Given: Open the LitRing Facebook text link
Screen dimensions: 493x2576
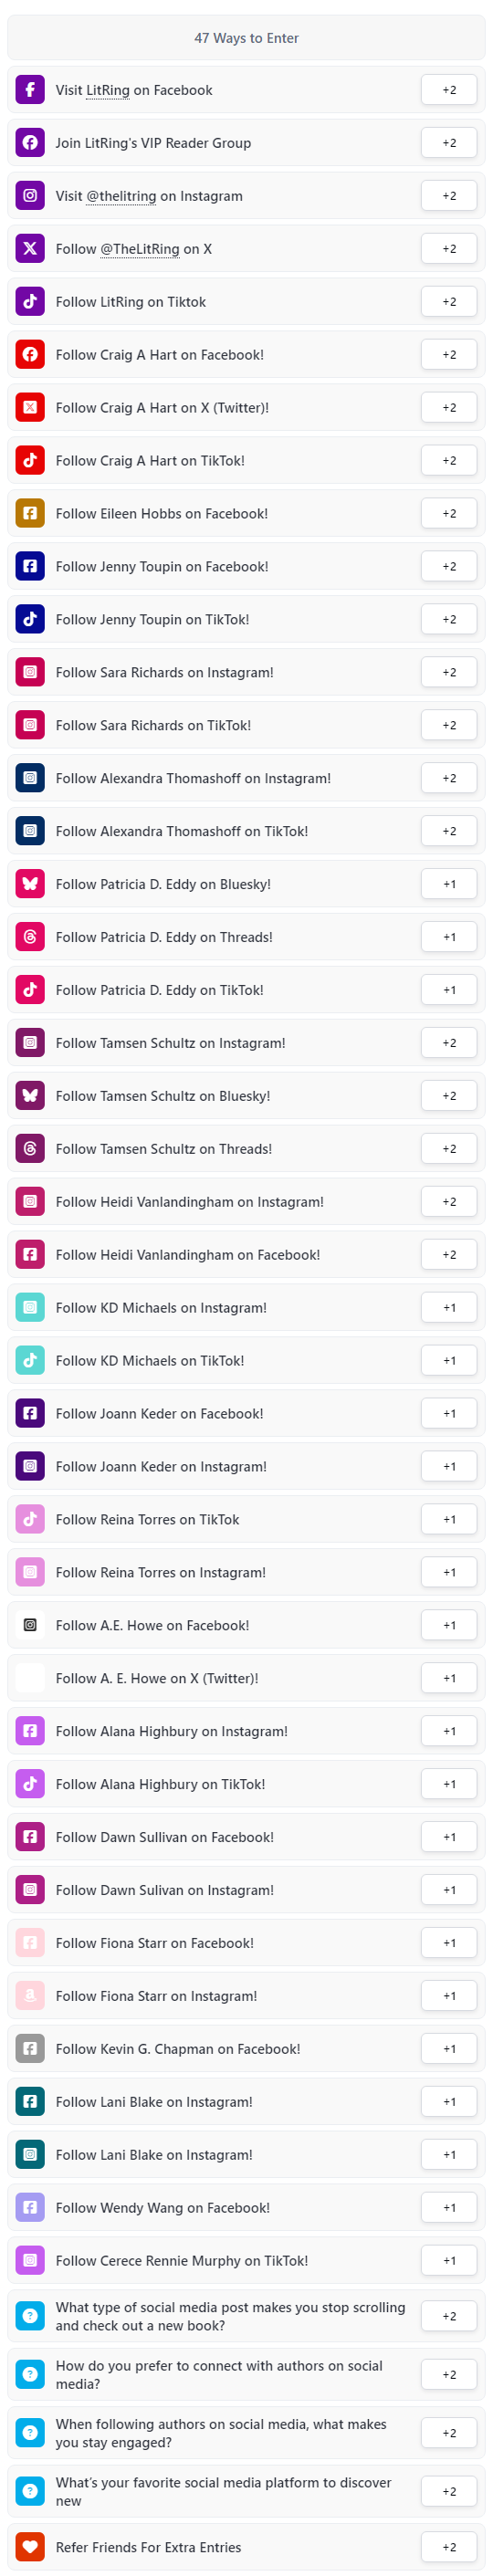Looking at the screenshot, I should pyautogui.click(x=108, y=90).
